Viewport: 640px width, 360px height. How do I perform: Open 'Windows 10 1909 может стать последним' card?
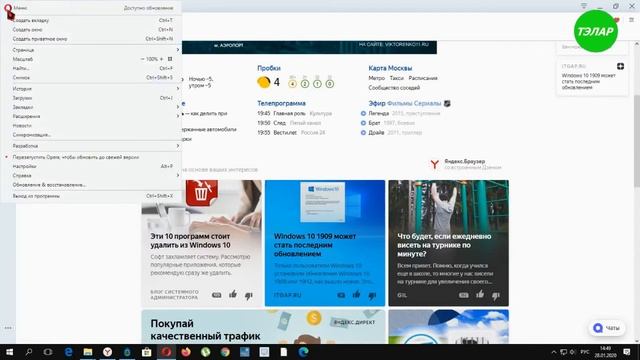(x=325, y=243)
